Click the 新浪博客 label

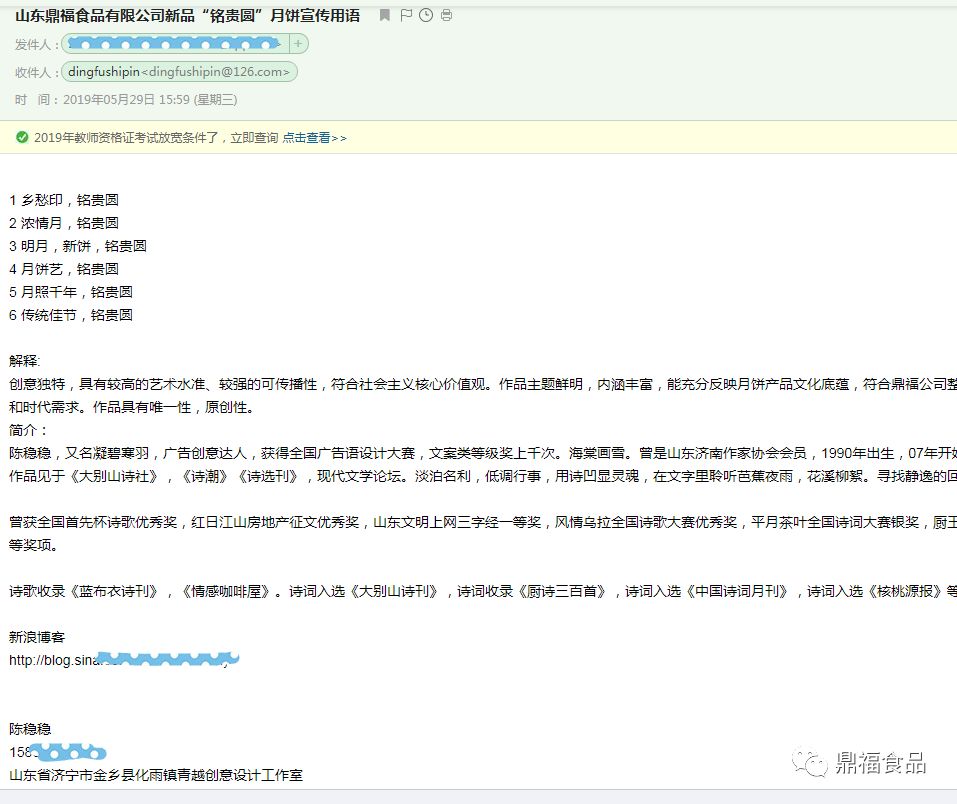(x=37, y=637)
